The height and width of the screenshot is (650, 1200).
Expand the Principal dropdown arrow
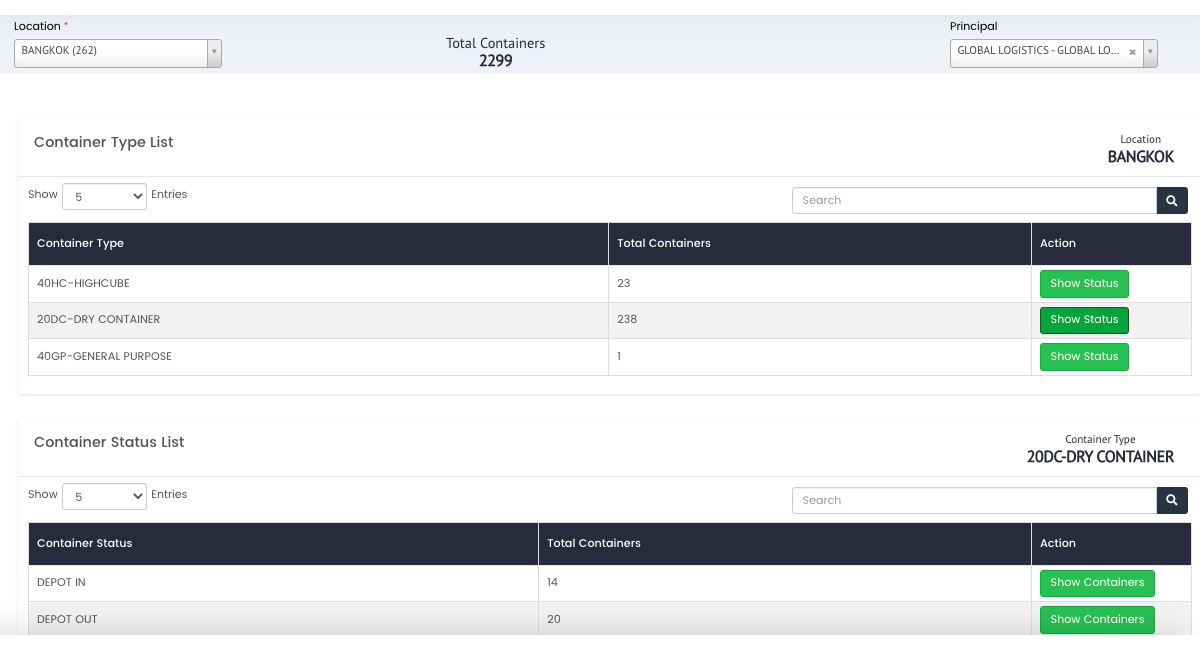click(x=1150, y=52)
